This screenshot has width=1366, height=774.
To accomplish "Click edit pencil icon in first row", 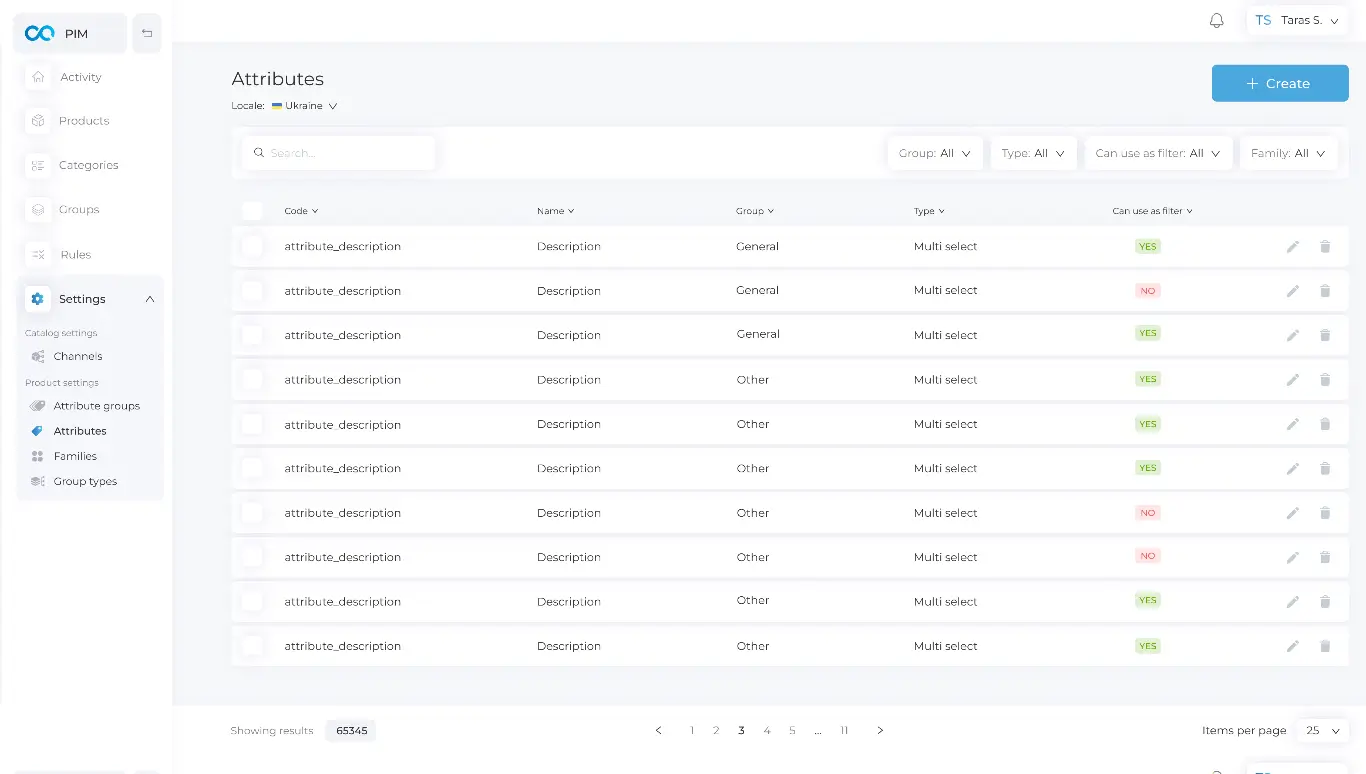I will [x=1292, y=247].
